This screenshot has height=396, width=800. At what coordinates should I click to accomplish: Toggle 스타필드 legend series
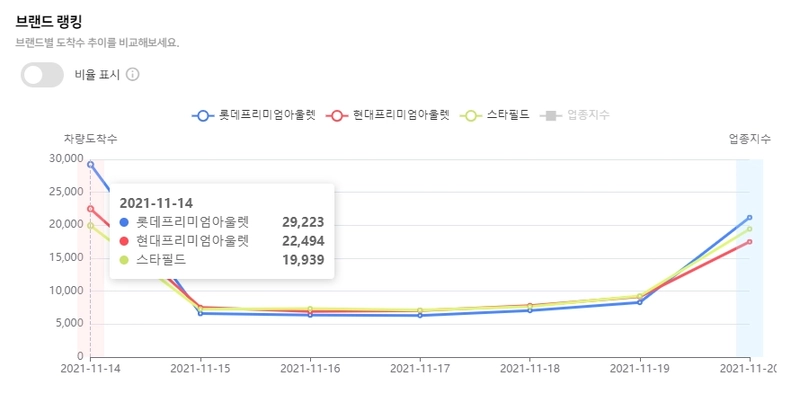pos(494,115)
